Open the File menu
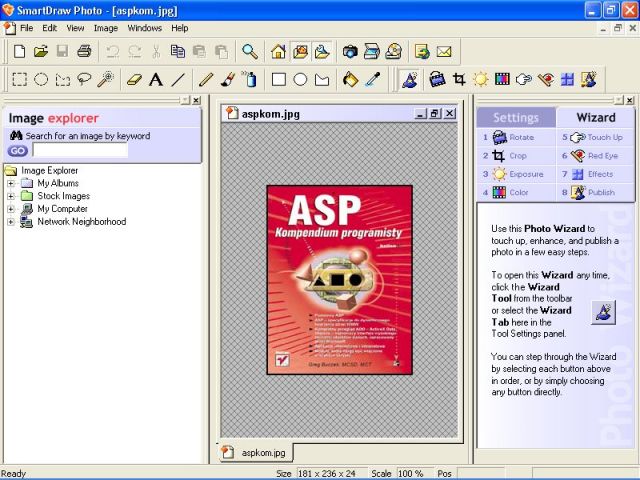The height and width of the screenshot is (480, 640). 26,28
